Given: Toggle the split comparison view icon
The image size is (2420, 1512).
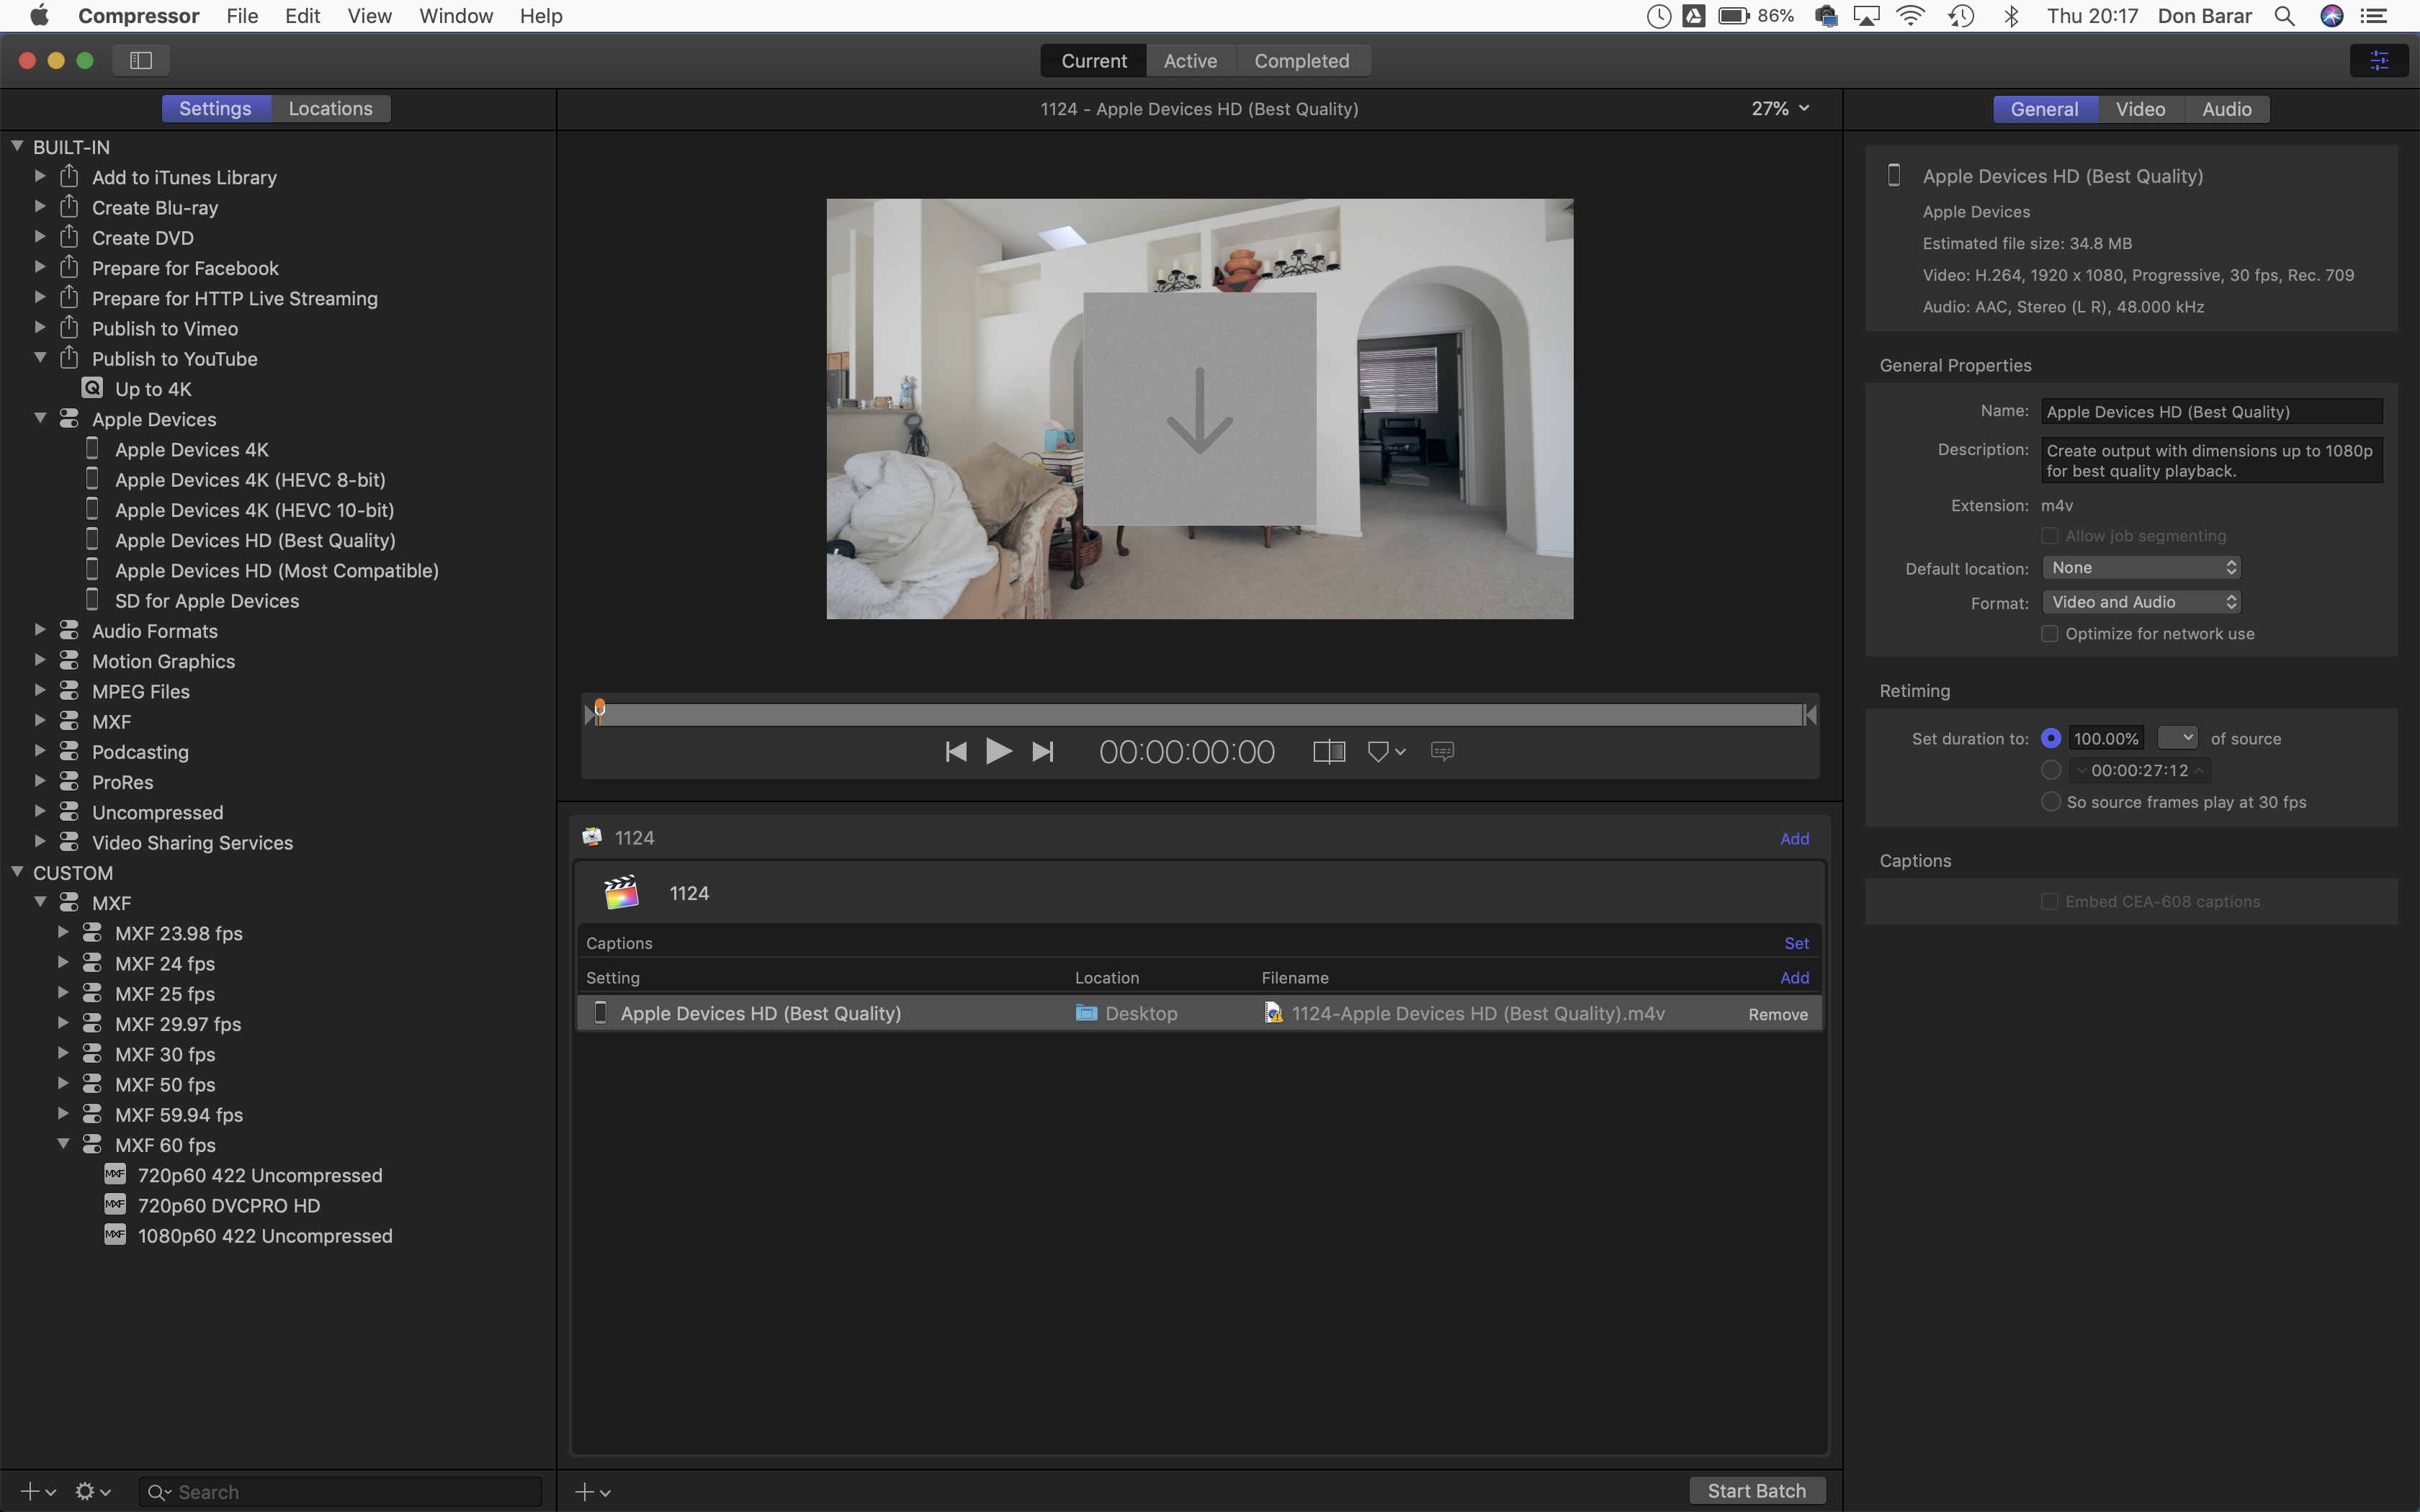Looking at the screenshot, I should [1328, 751].
